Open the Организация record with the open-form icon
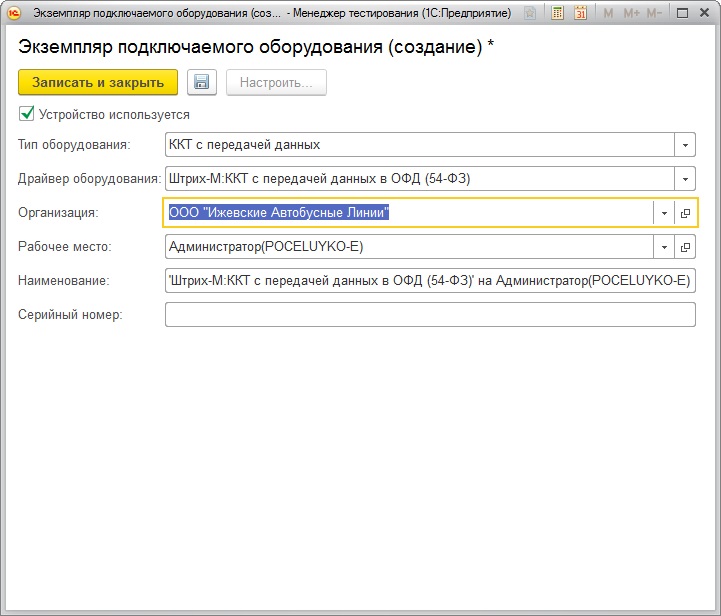This screenshot has height=616, width=721. coord(685,213)
